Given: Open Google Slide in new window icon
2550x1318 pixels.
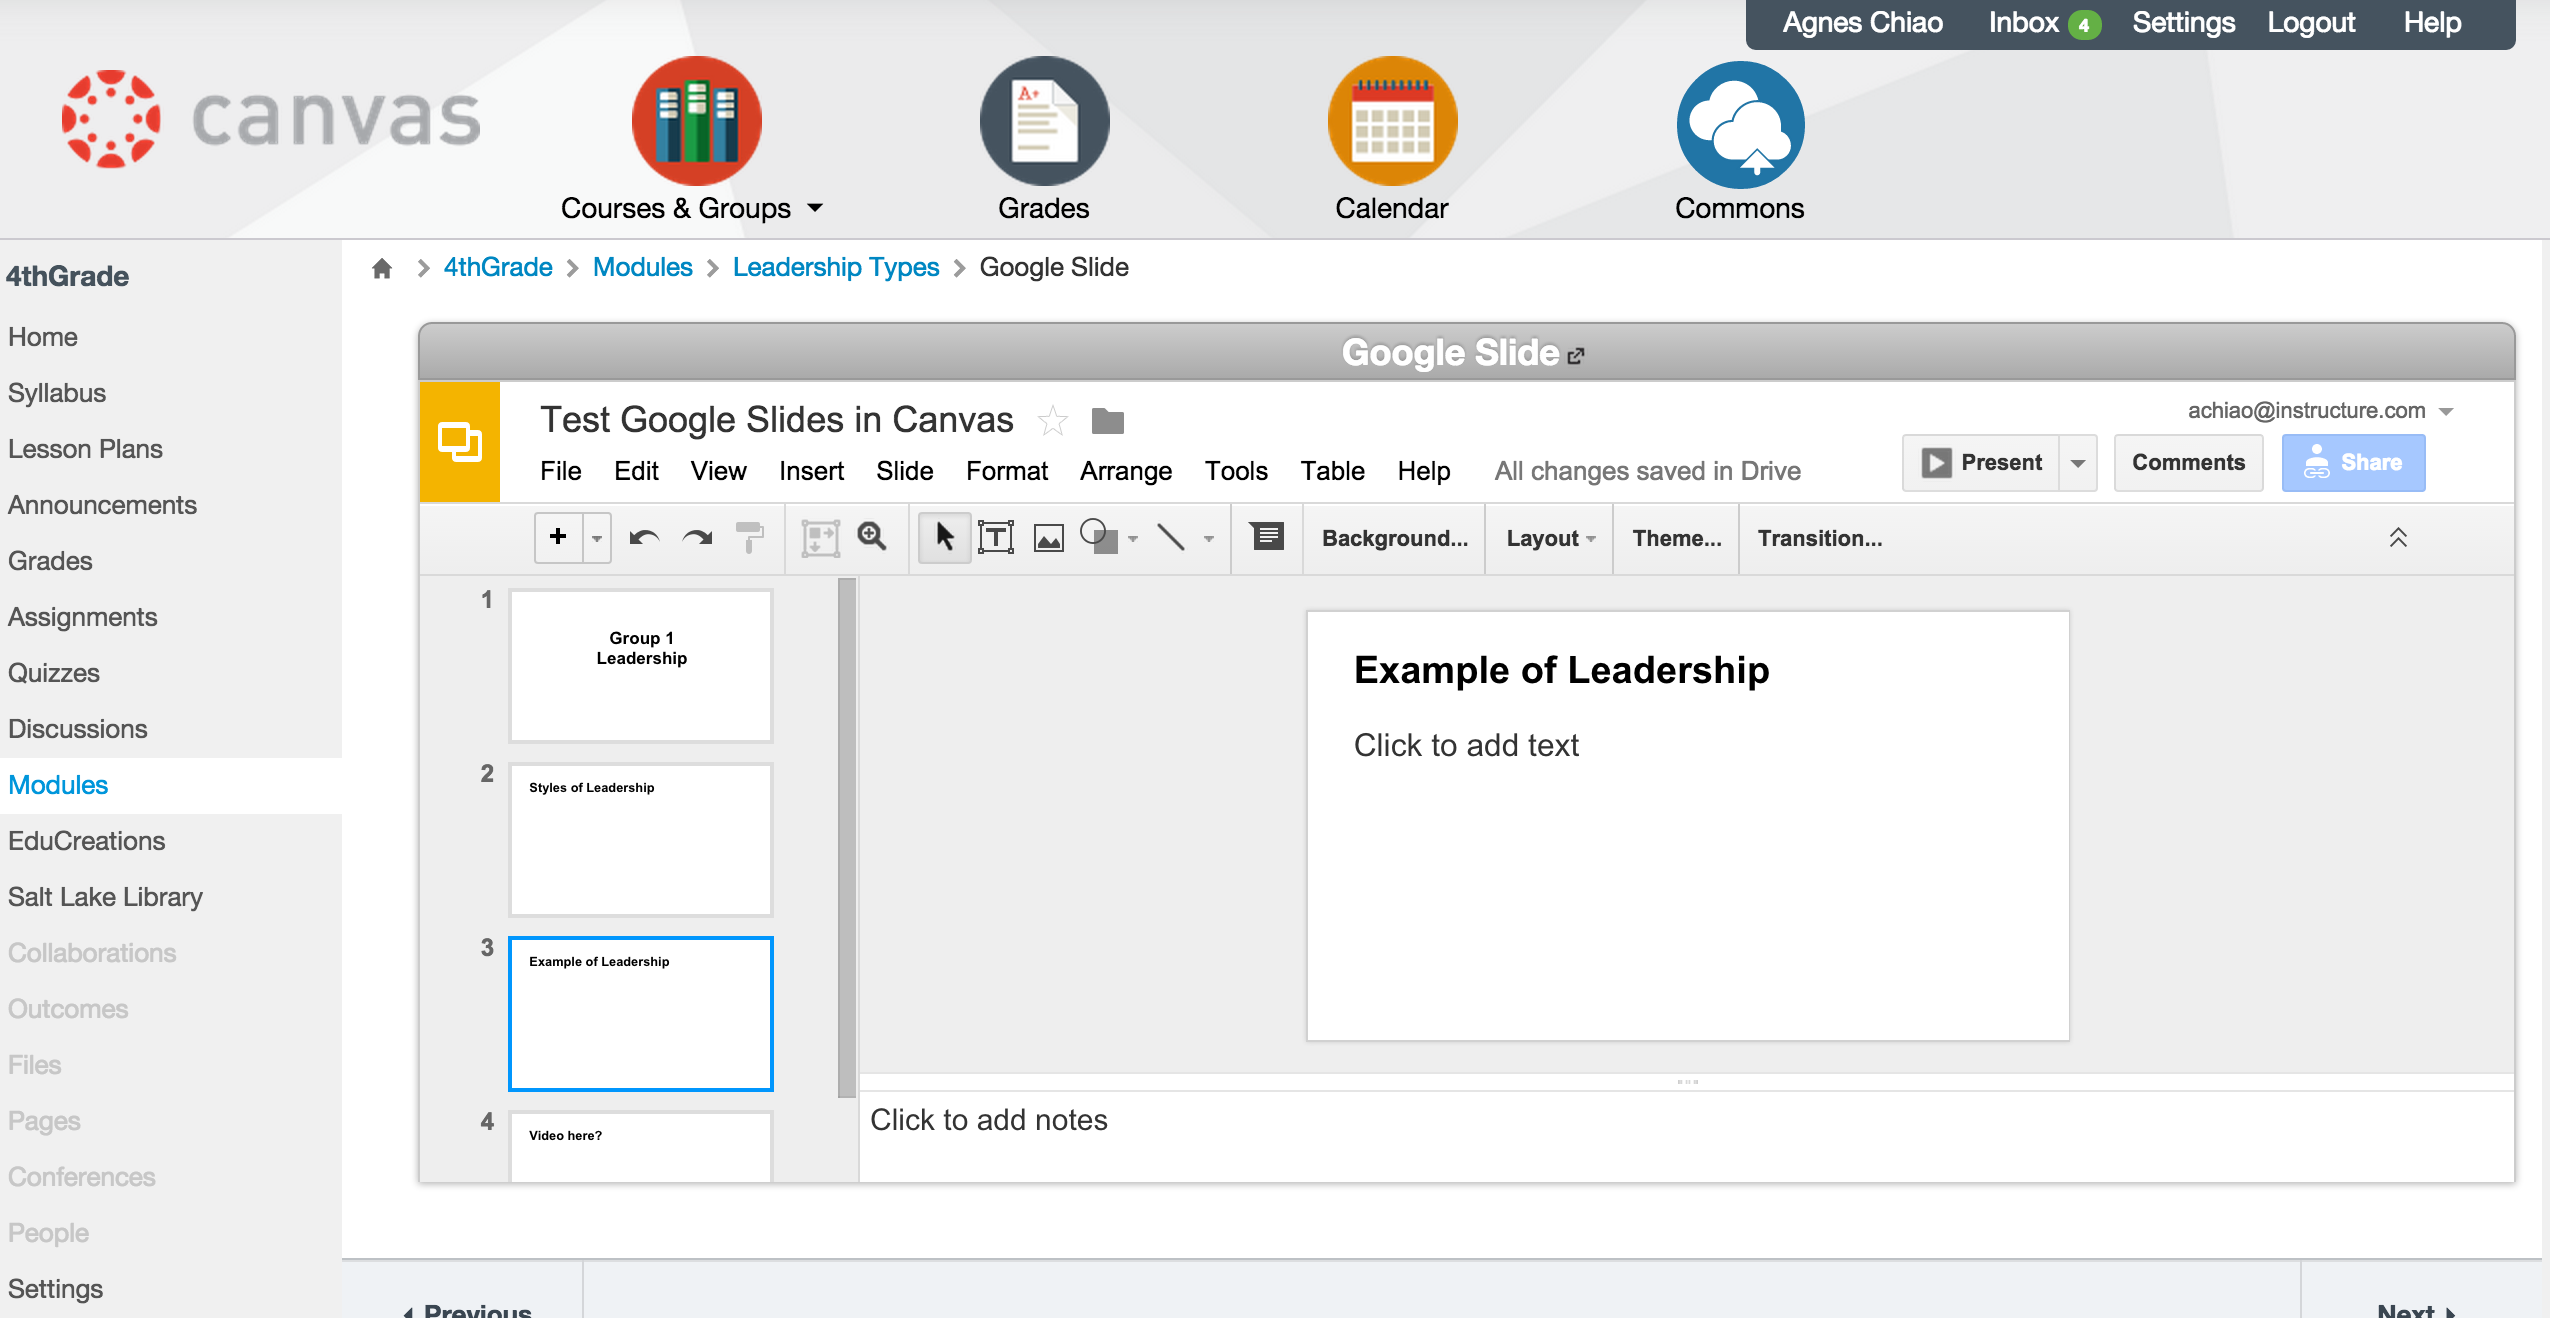Looking at the screenshot, I should tap(1576, 355).
